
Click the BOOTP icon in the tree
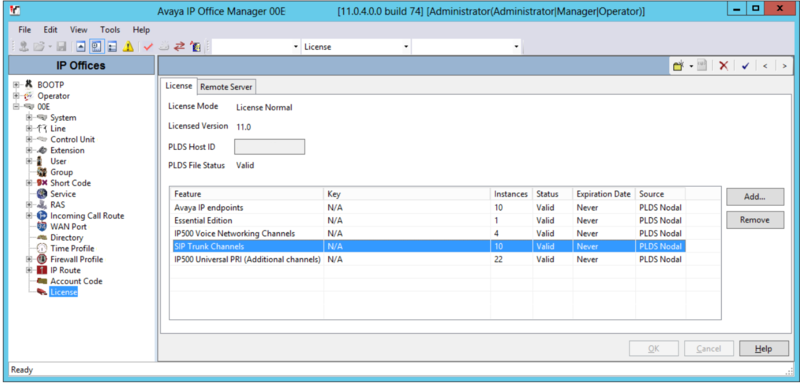29,85
